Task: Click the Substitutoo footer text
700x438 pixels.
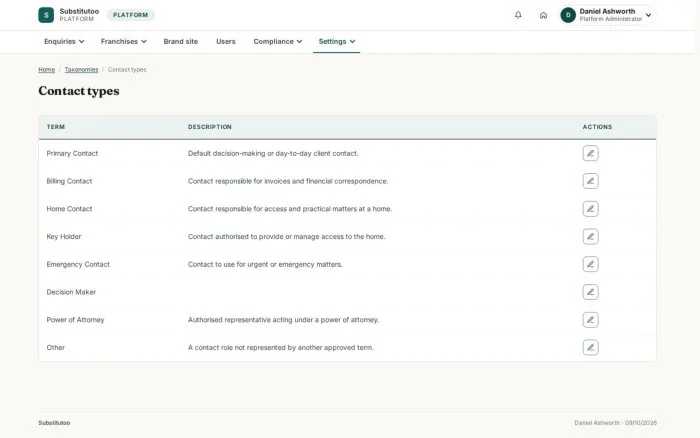Action: tap(54, 422)
